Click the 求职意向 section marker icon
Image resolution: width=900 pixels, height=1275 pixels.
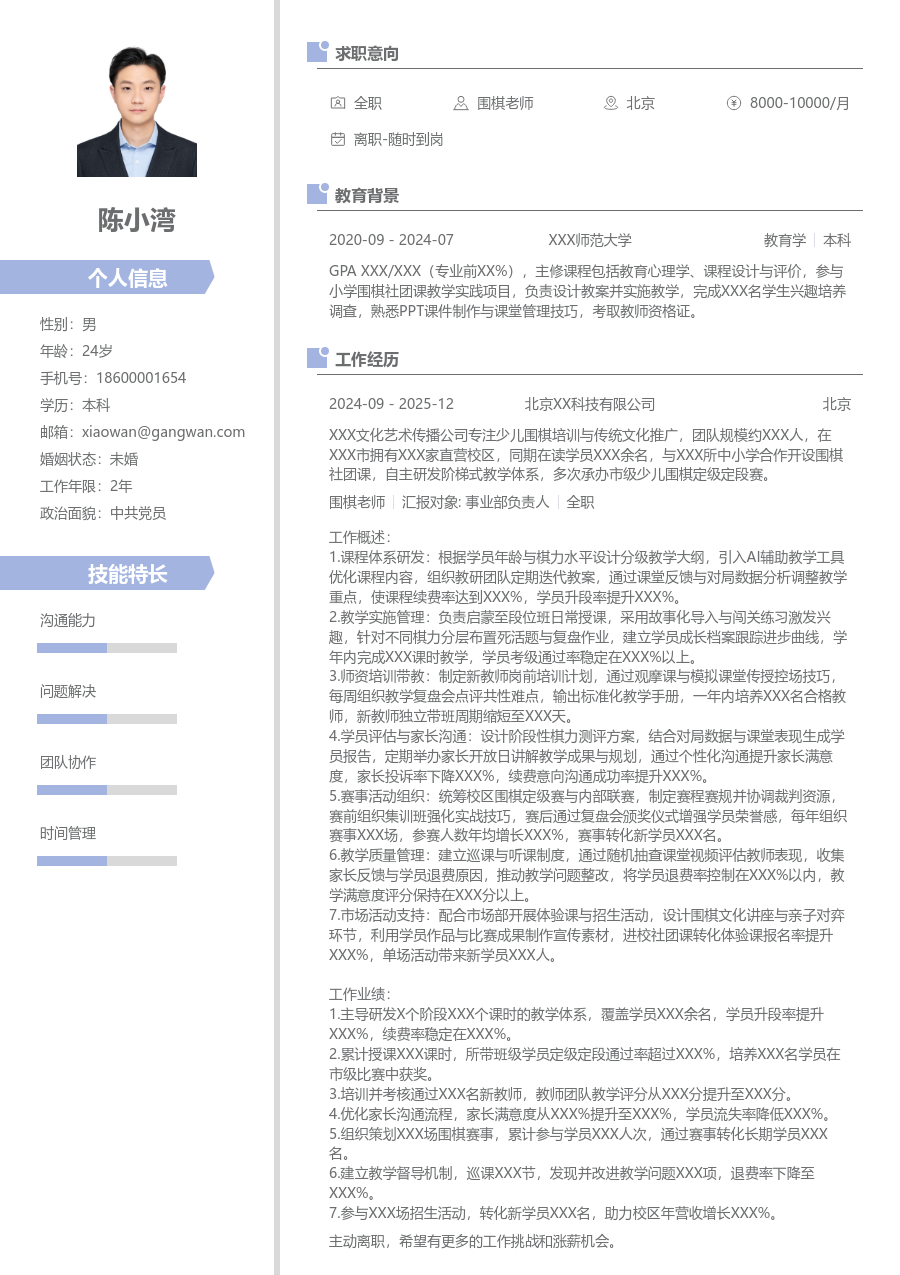coord(317,52)
